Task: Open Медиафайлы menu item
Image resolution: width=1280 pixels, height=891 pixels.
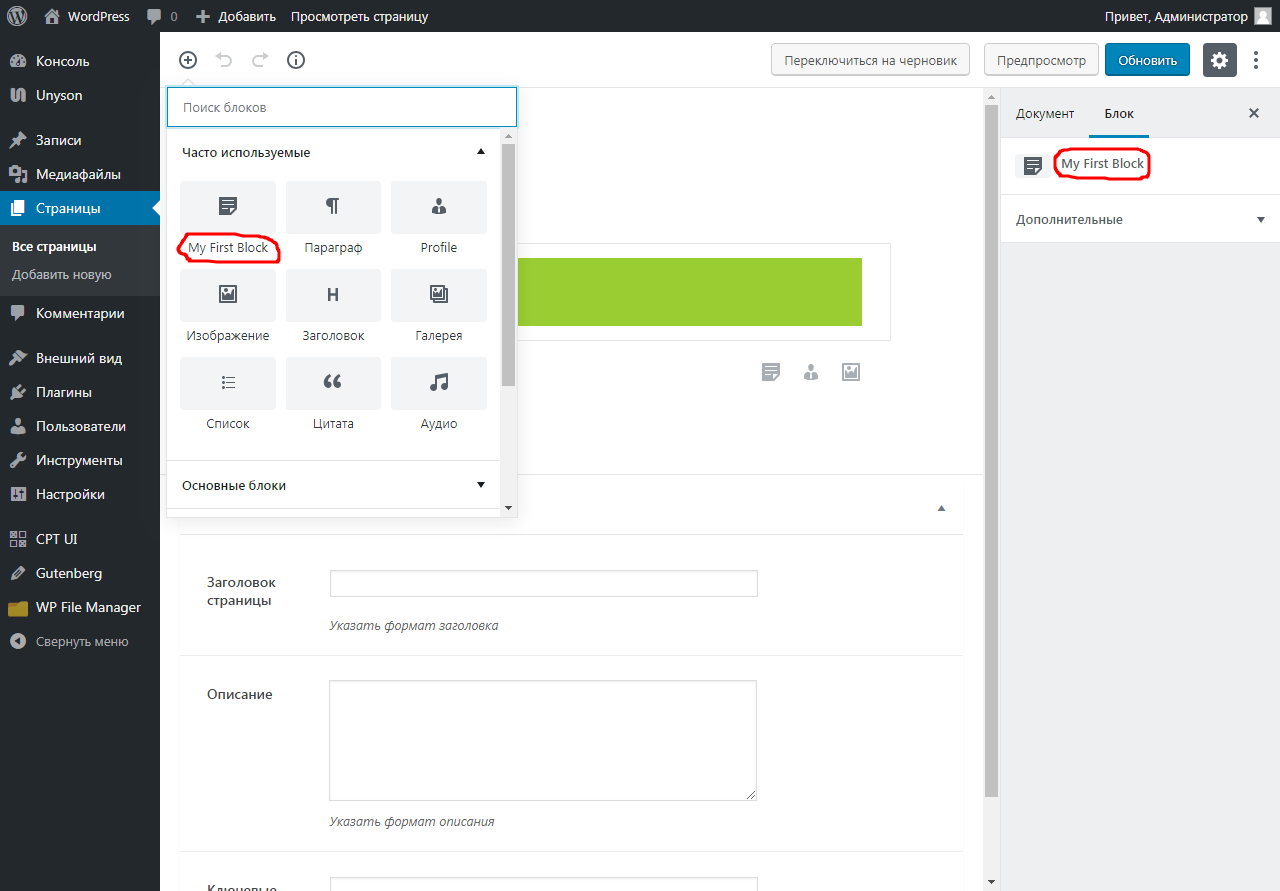Action: coord(80,174)
